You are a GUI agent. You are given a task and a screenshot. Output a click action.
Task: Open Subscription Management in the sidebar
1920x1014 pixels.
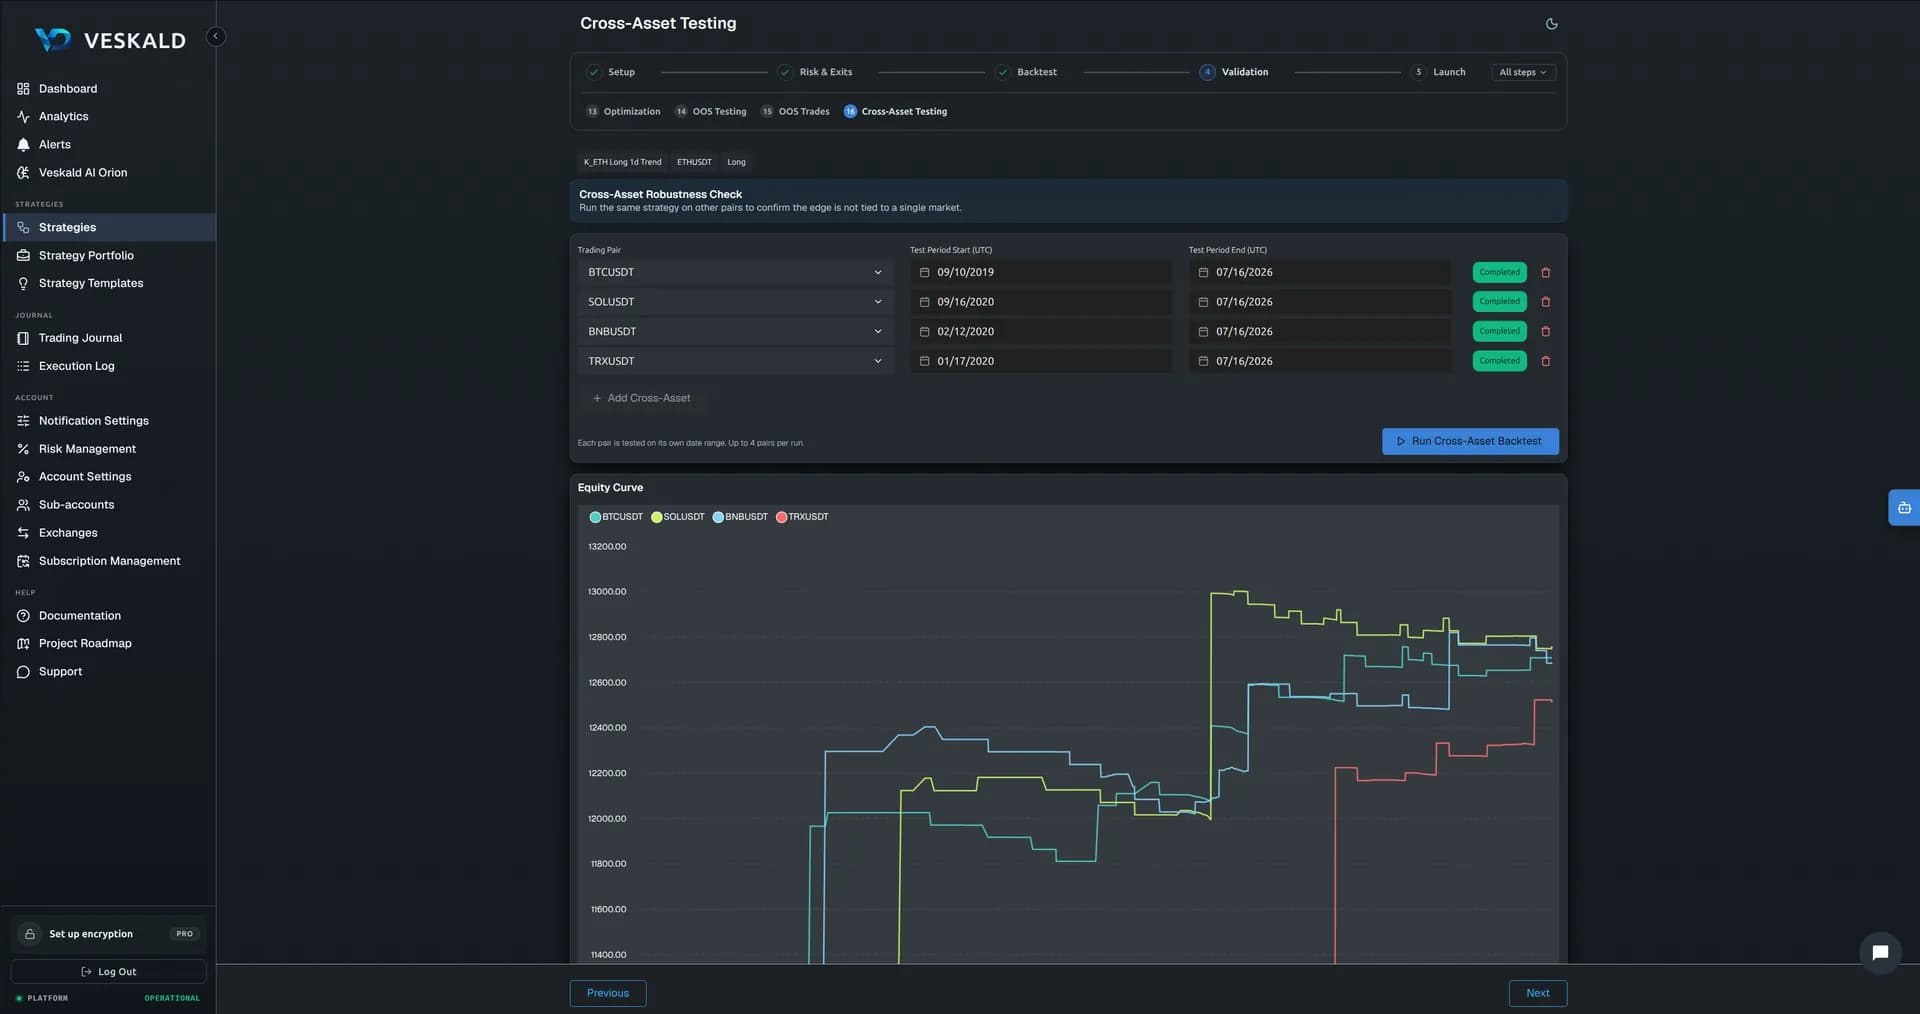click(108, 561)
